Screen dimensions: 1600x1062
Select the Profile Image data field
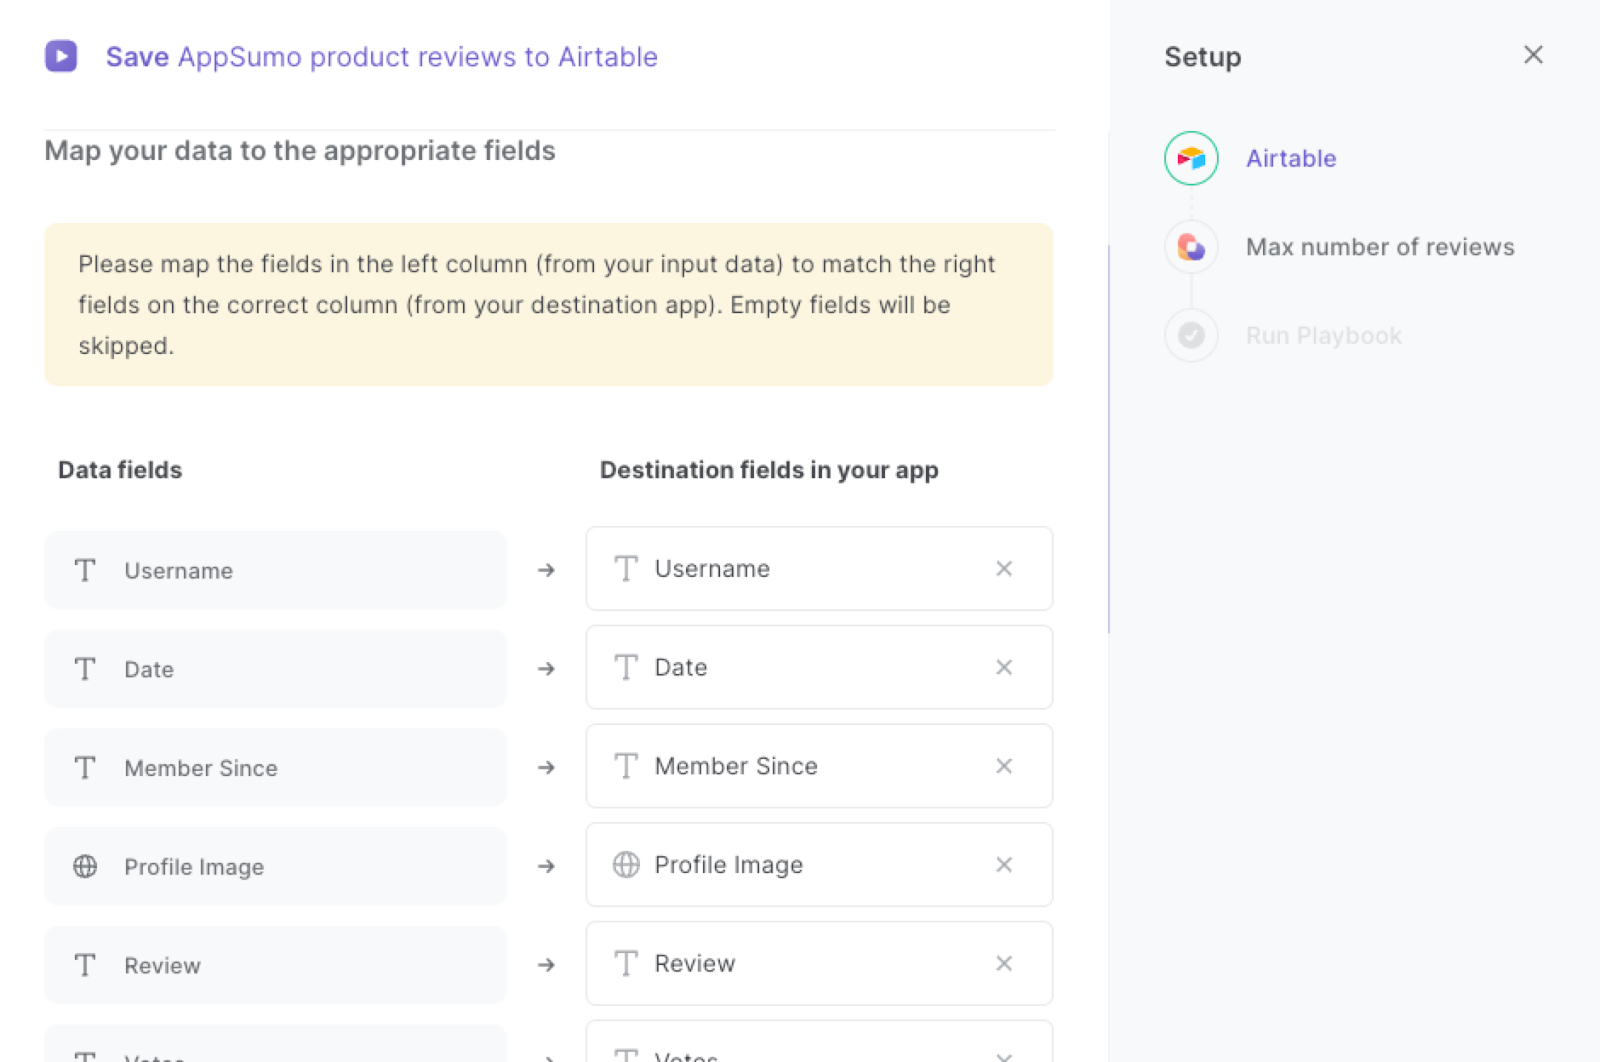[x=275, y=866]
